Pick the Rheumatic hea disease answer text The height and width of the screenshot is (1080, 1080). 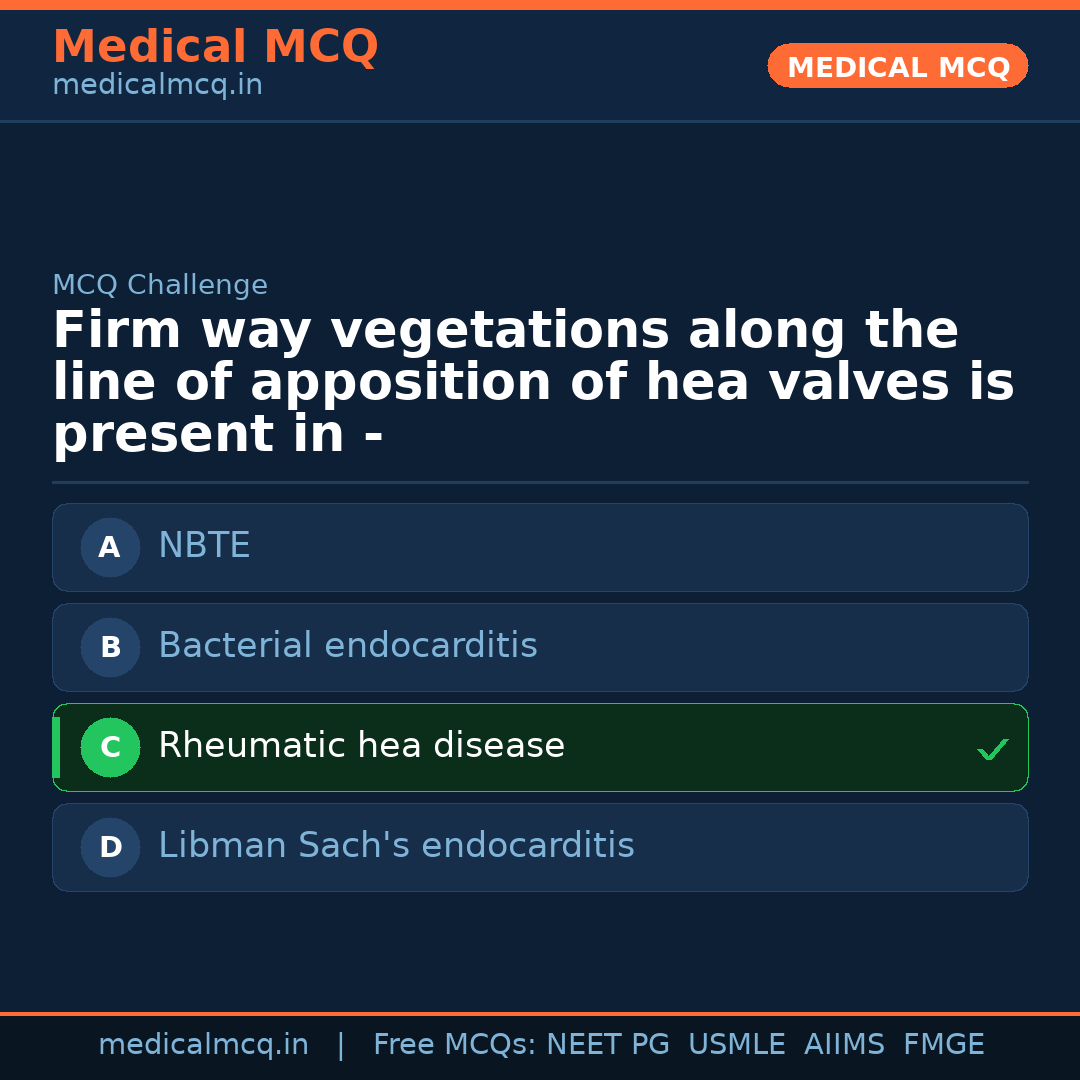click(361, 746)
